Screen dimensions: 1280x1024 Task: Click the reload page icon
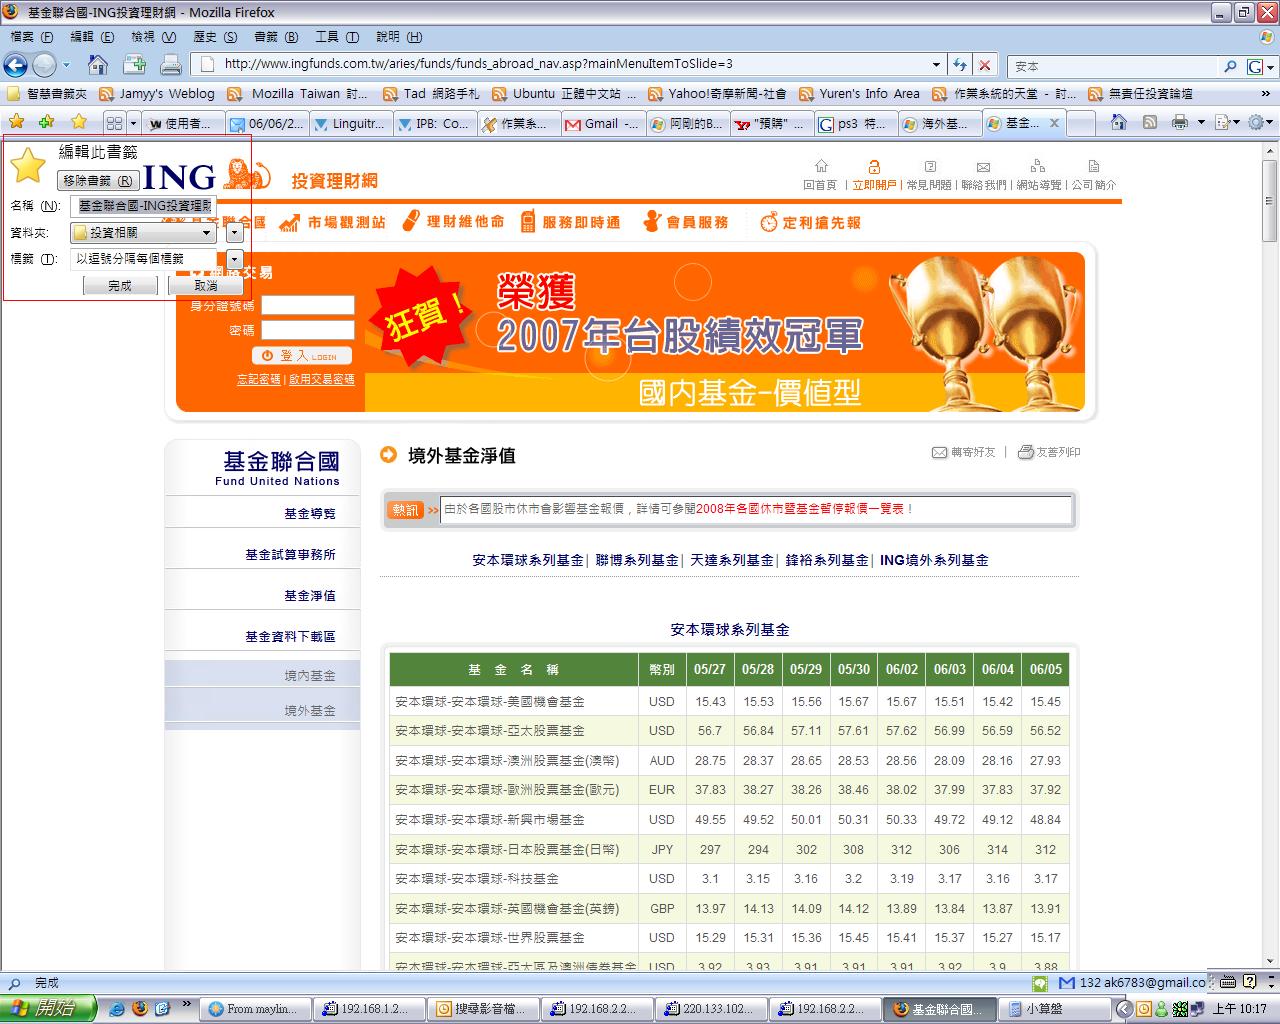(960, 65)
